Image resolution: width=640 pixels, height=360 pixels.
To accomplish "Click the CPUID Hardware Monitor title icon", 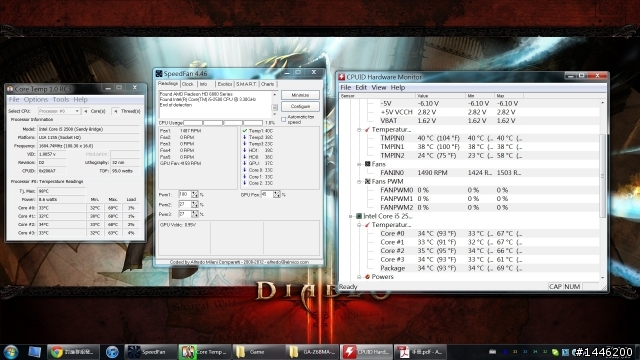I will tap(342, 77).
